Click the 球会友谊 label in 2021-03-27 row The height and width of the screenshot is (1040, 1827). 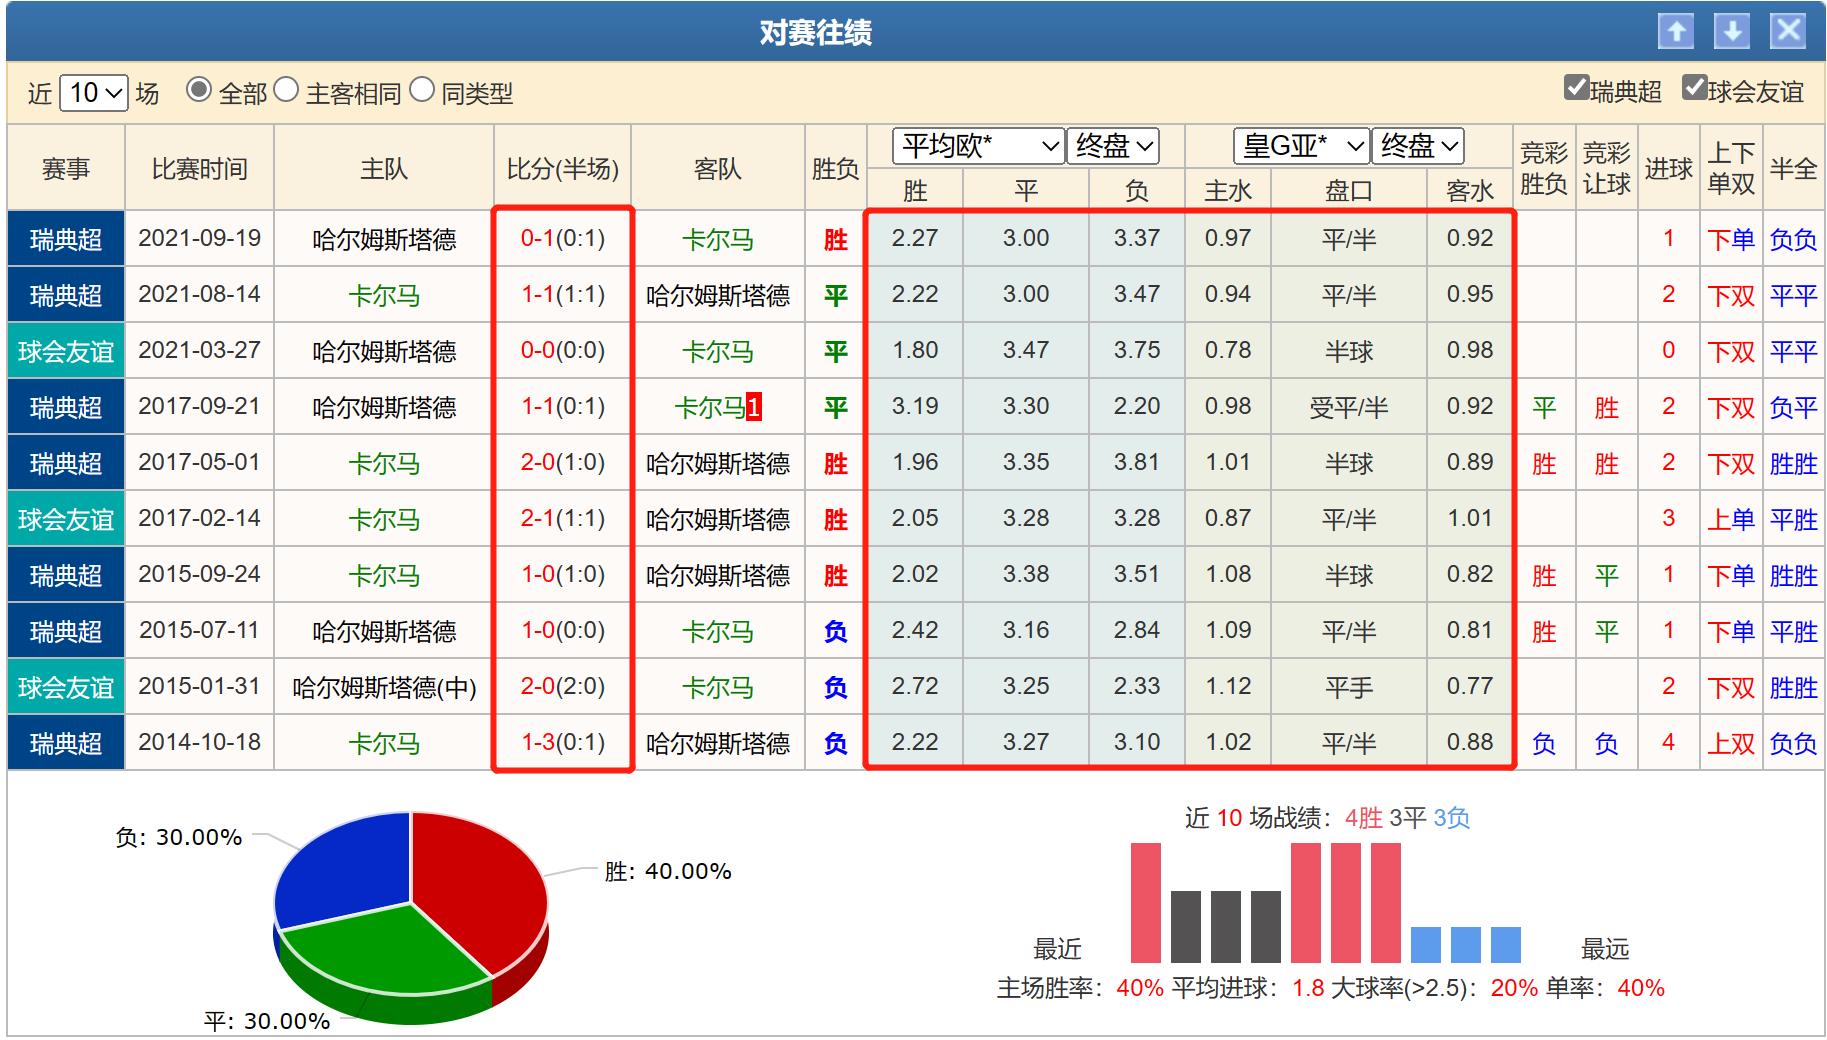[64, 350]
